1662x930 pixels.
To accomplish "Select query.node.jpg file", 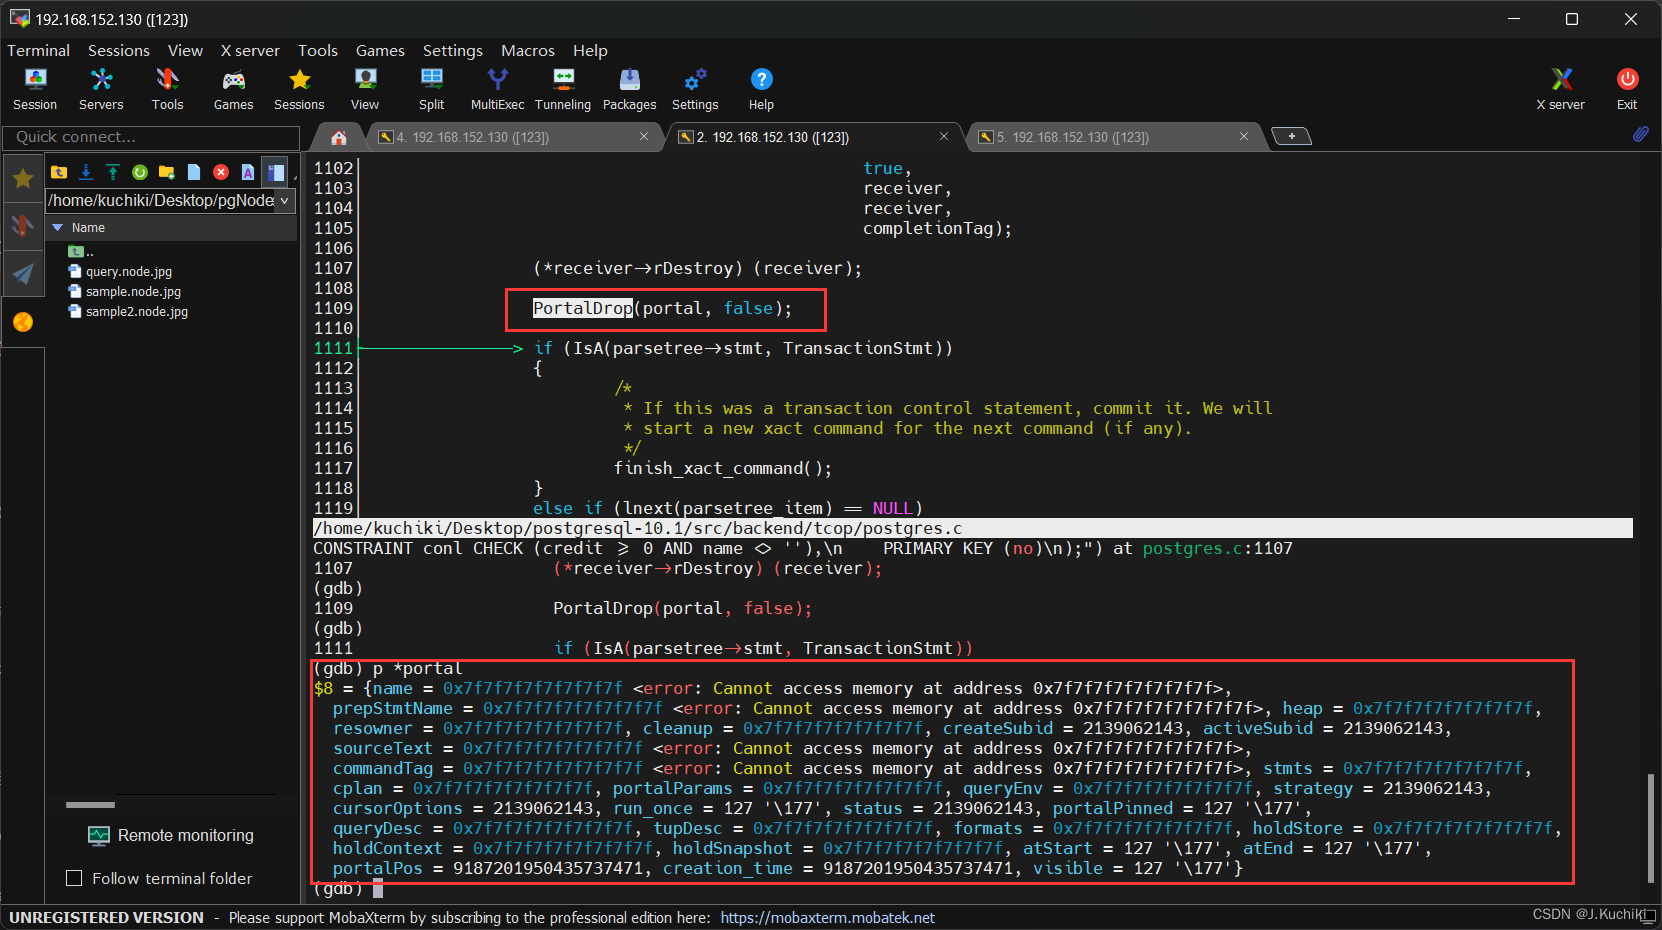I will coord(128,271).
